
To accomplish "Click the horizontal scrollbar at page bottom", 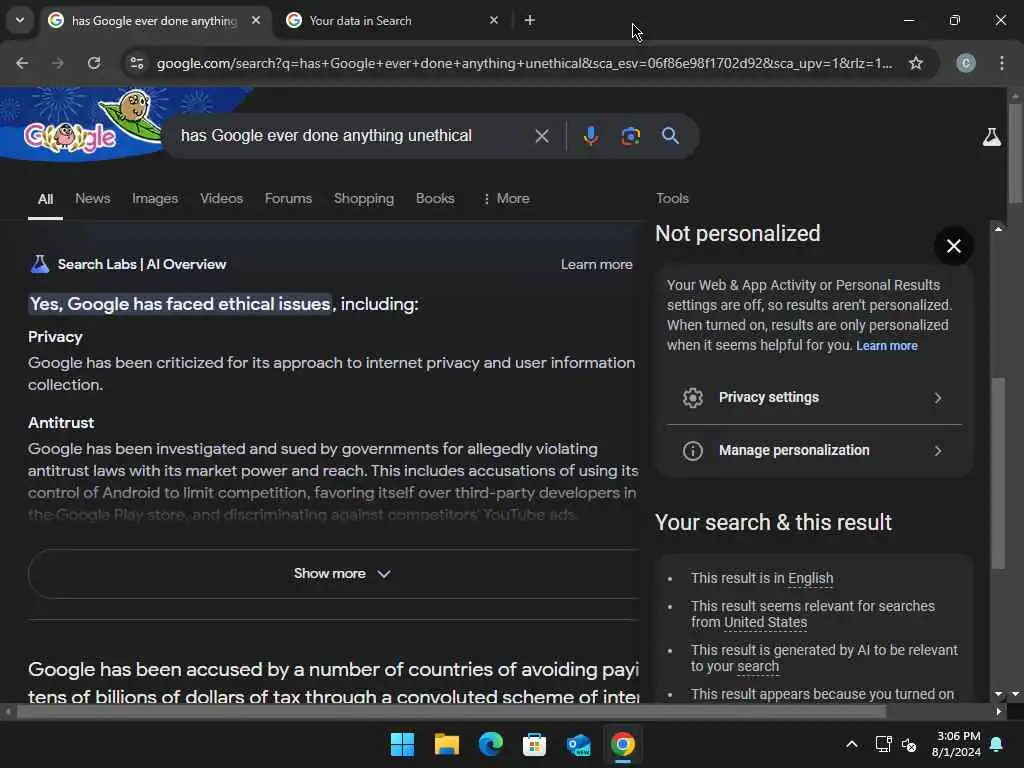I will [x=451, y=711].
